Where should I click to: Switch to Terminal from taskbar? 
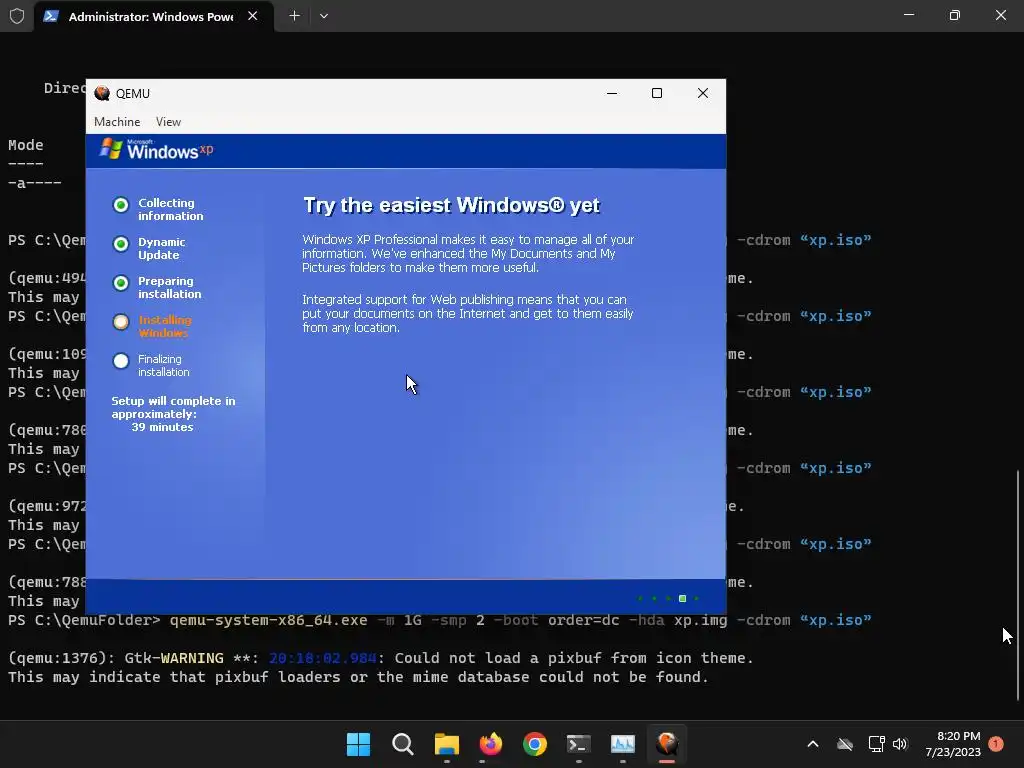[579, 744]
